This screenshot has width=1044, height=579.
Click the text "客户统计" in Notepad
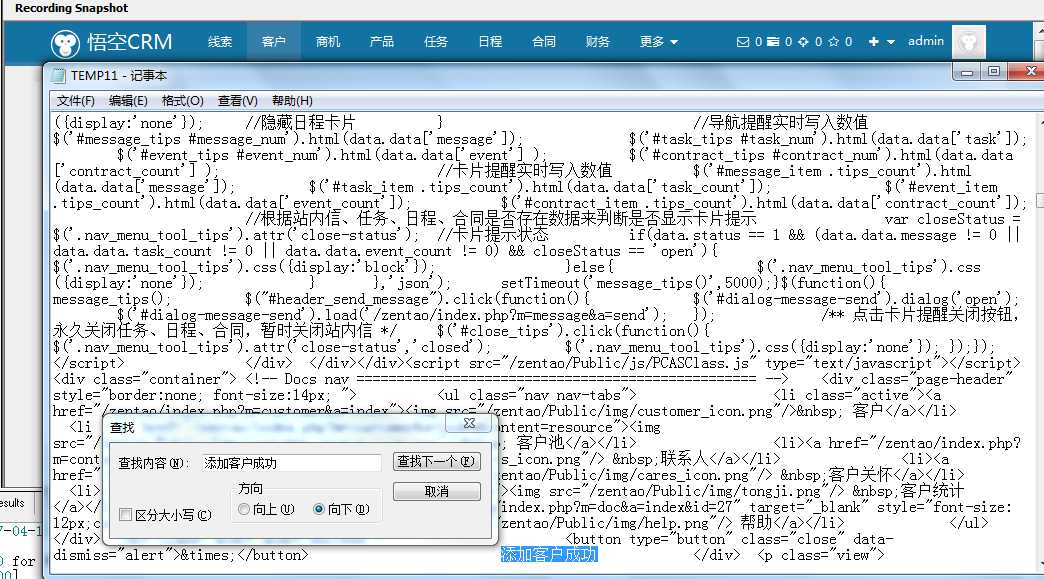pos(932,491)
